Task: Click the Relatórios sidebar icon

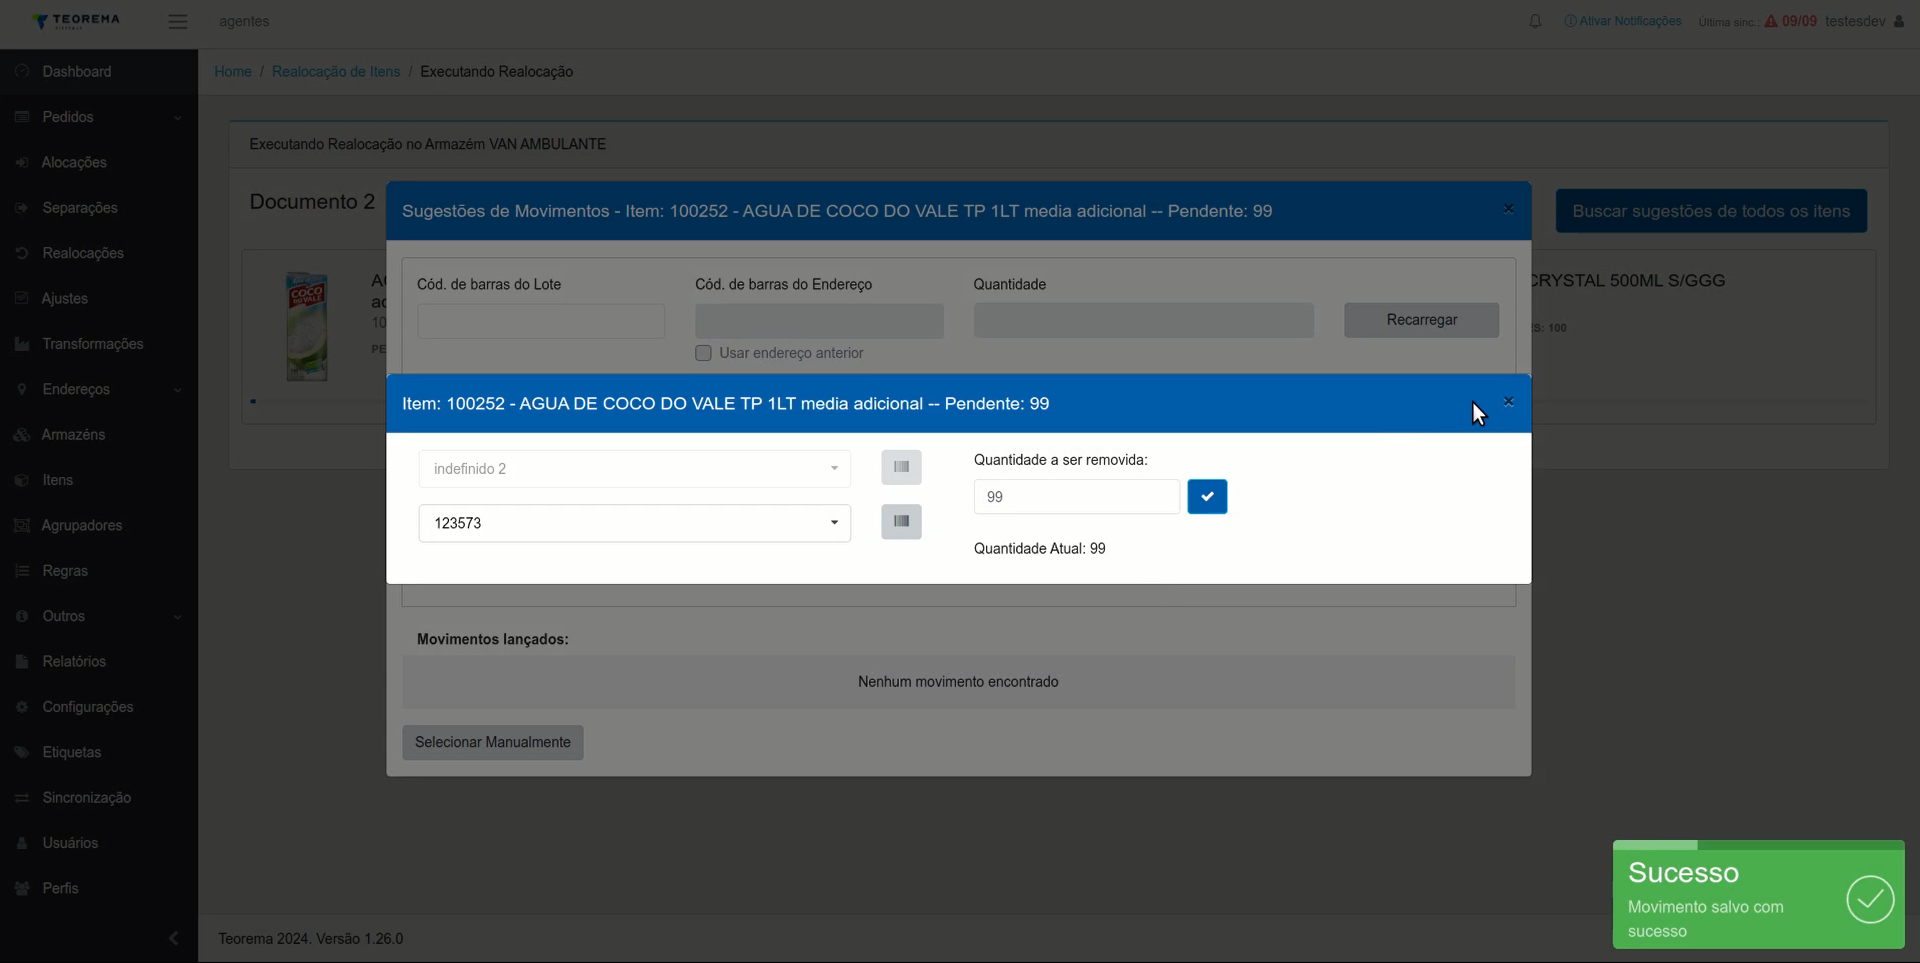Action: (x=22, y=662)
